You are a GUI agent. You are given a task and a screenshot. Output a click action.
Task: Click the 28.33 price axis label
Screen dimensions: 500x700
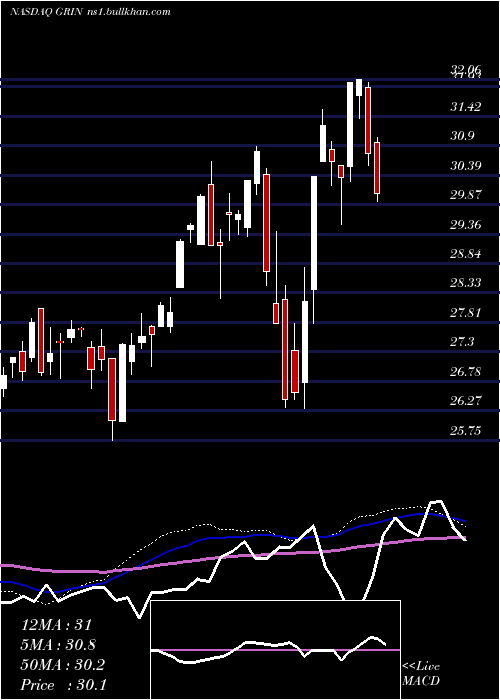(466, 283)
